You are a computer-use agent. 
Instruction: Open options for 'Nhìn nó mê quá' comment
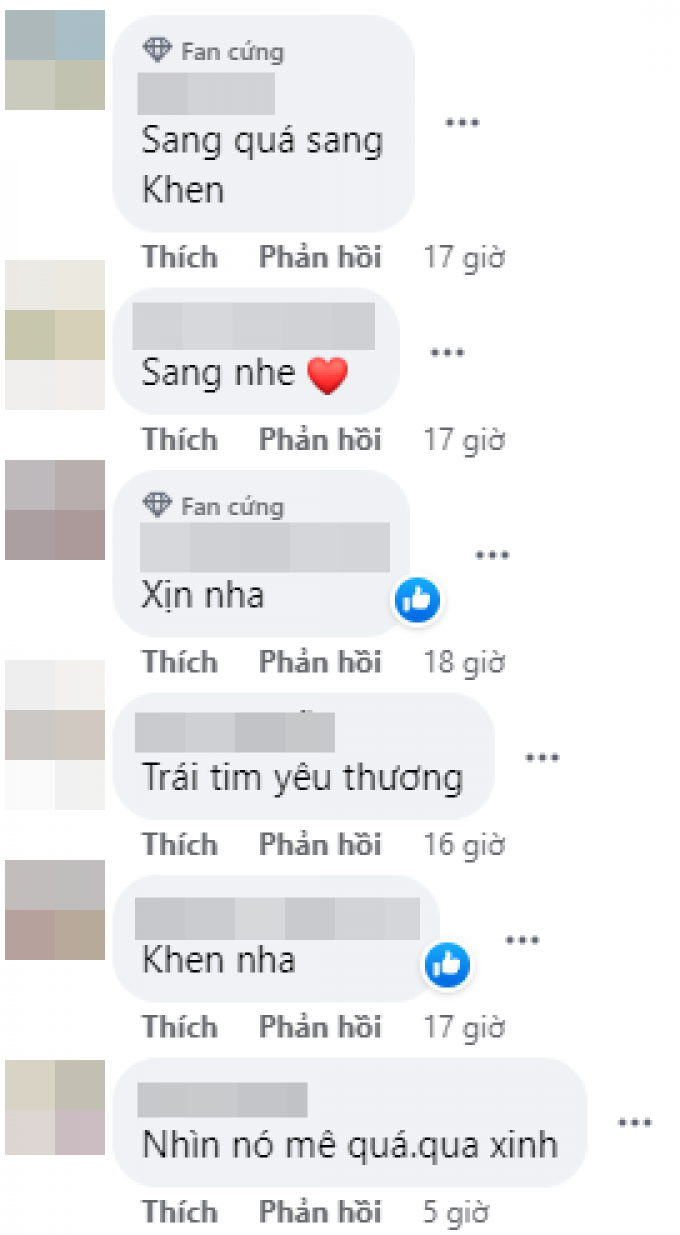[x=634, y=1124]
